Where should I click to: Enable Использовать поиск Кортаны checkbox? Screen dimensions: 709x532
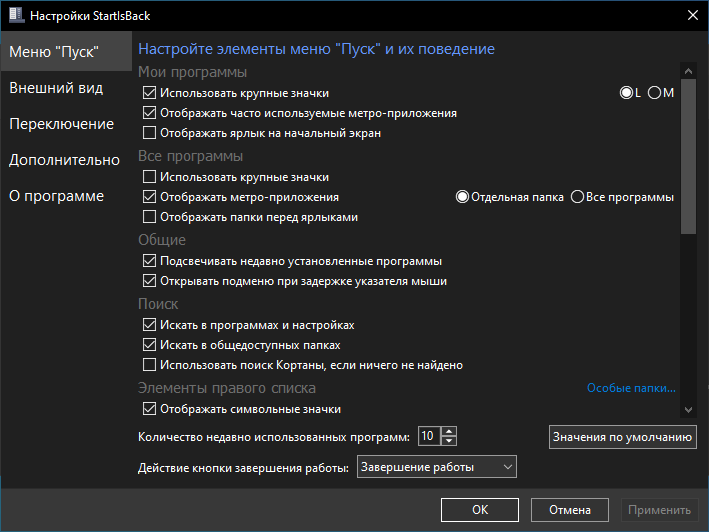pos(149,365)
